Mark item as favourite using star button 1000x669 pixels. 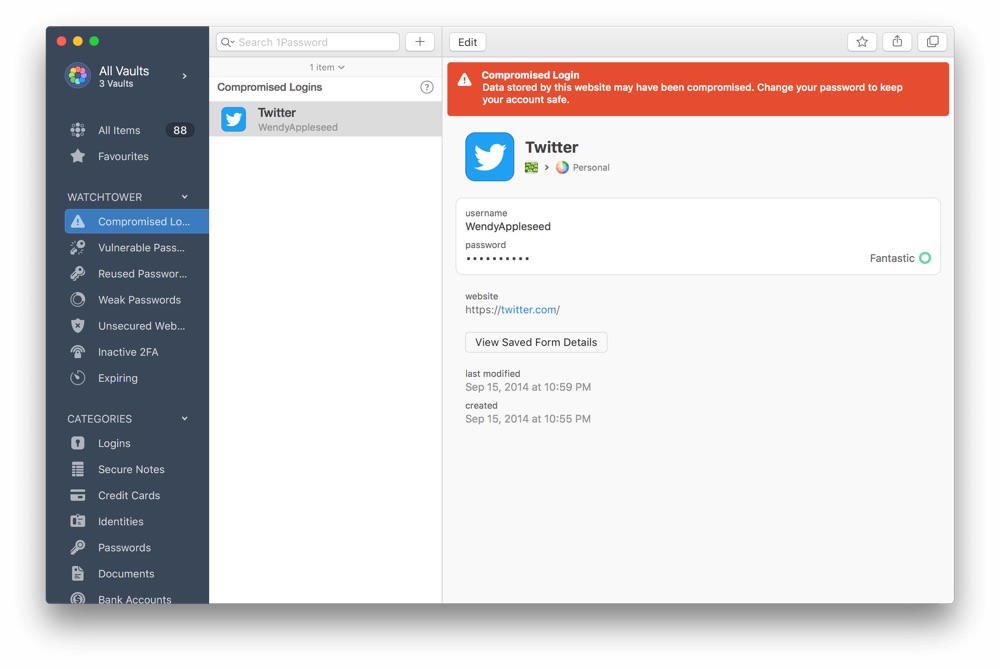pos(862,42)
